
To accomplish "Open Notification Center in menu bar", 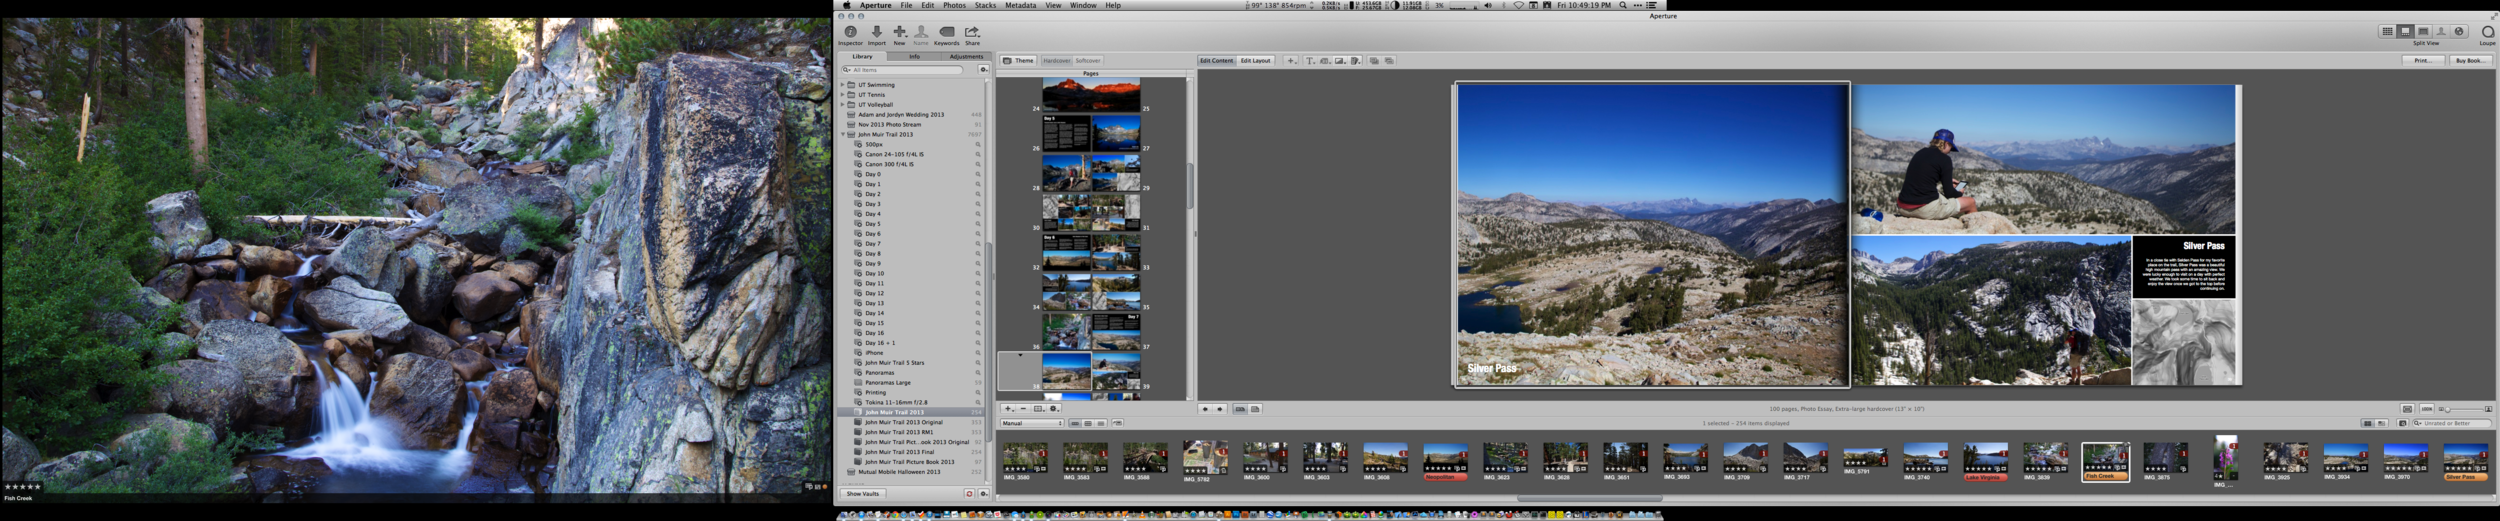I will (1652, 5).
